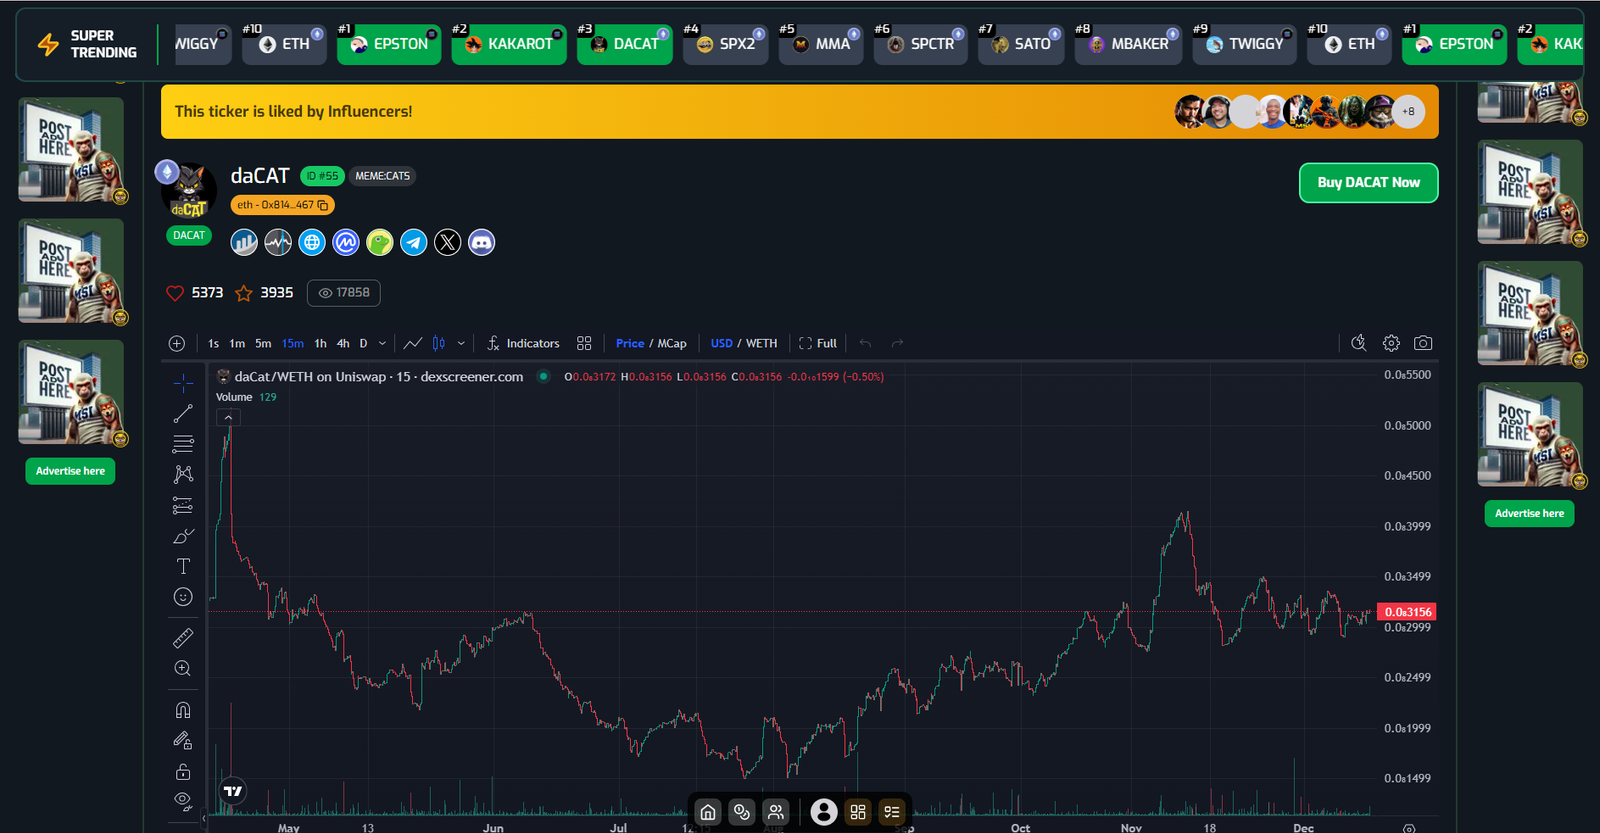Undo the last chart action
This screenshot has width=1600, height=833.
[x=865, y=343]
